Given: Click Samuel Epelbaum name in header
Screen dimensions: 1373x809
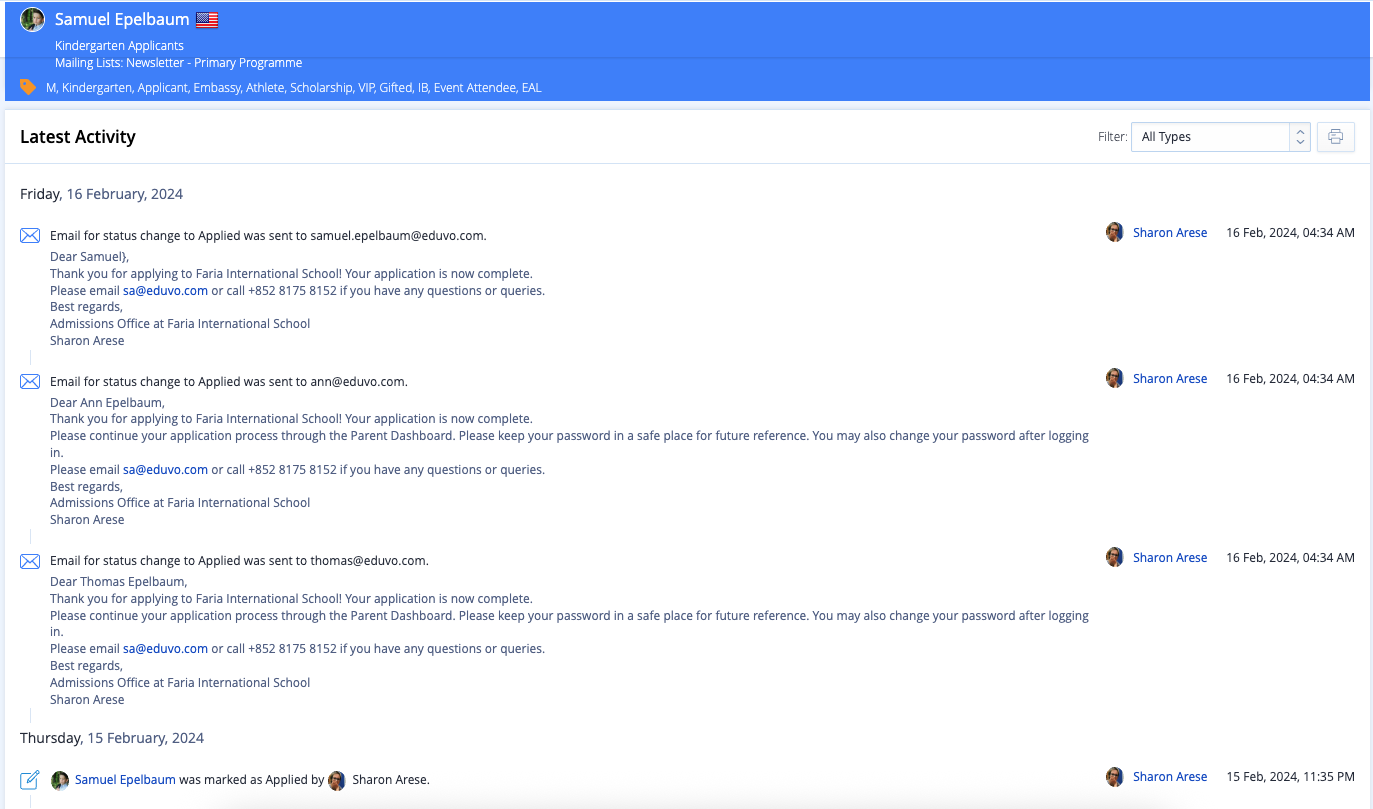Looking at the screenshot, I should (x=122, y=20).
